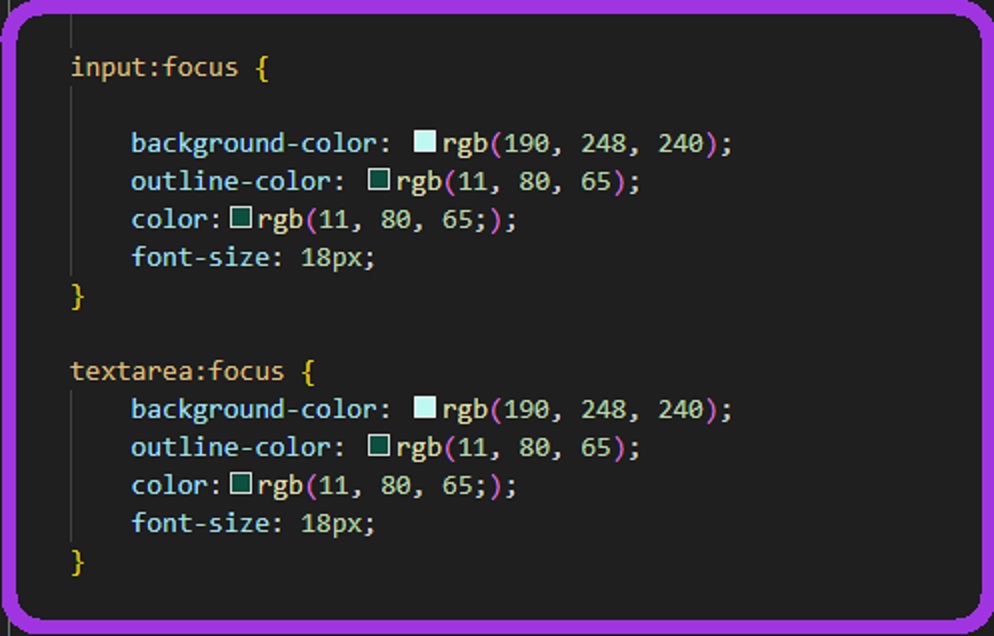Click the light-teal swatch under input:focus background-color
The width and height of the screenshot is (994, 636).
tap(424, 142)
